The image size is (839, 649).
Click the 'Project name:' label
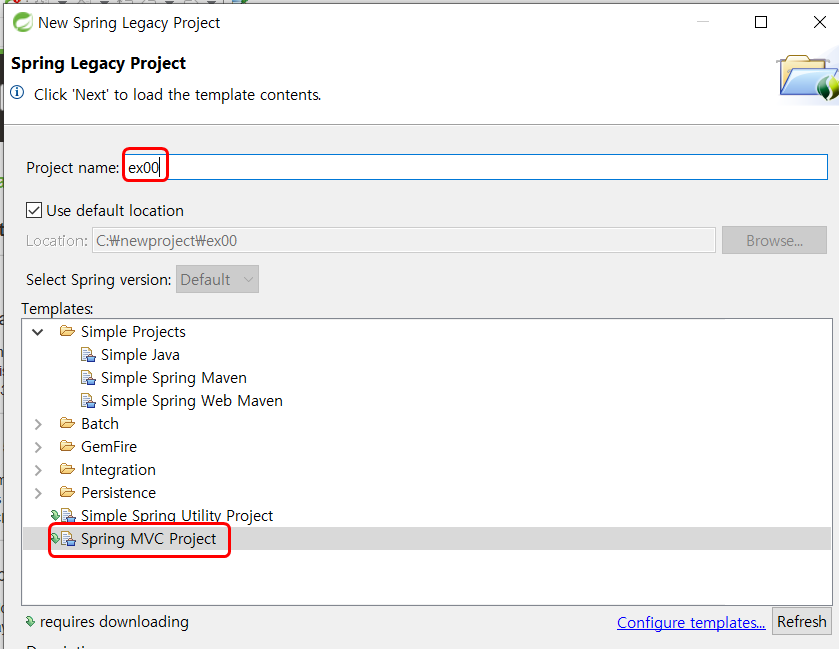point(73,167)
